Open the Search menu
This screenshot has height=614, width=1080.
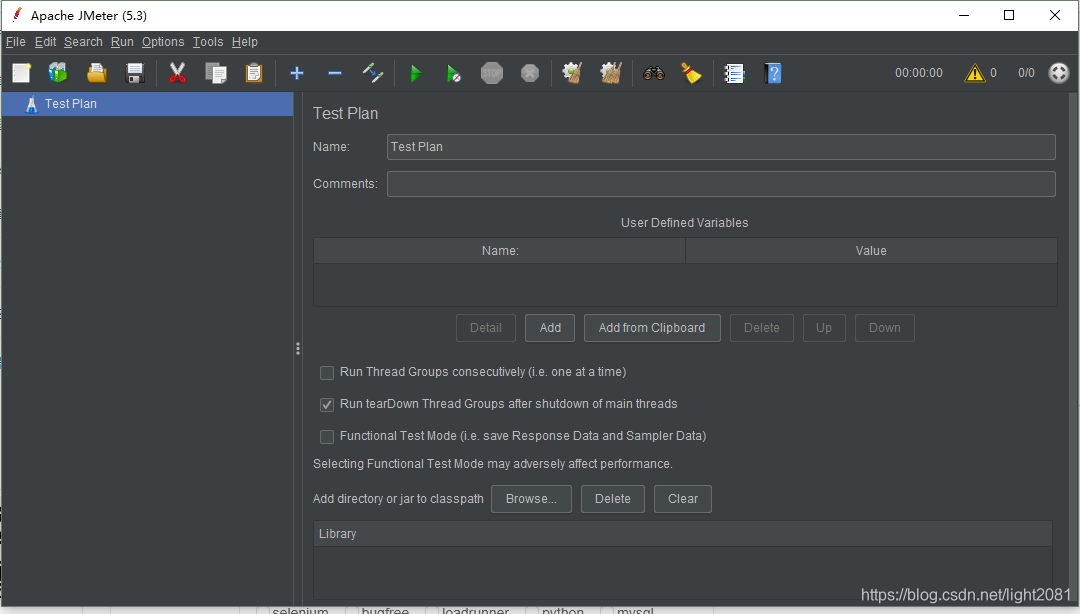(x=83, y=42)
